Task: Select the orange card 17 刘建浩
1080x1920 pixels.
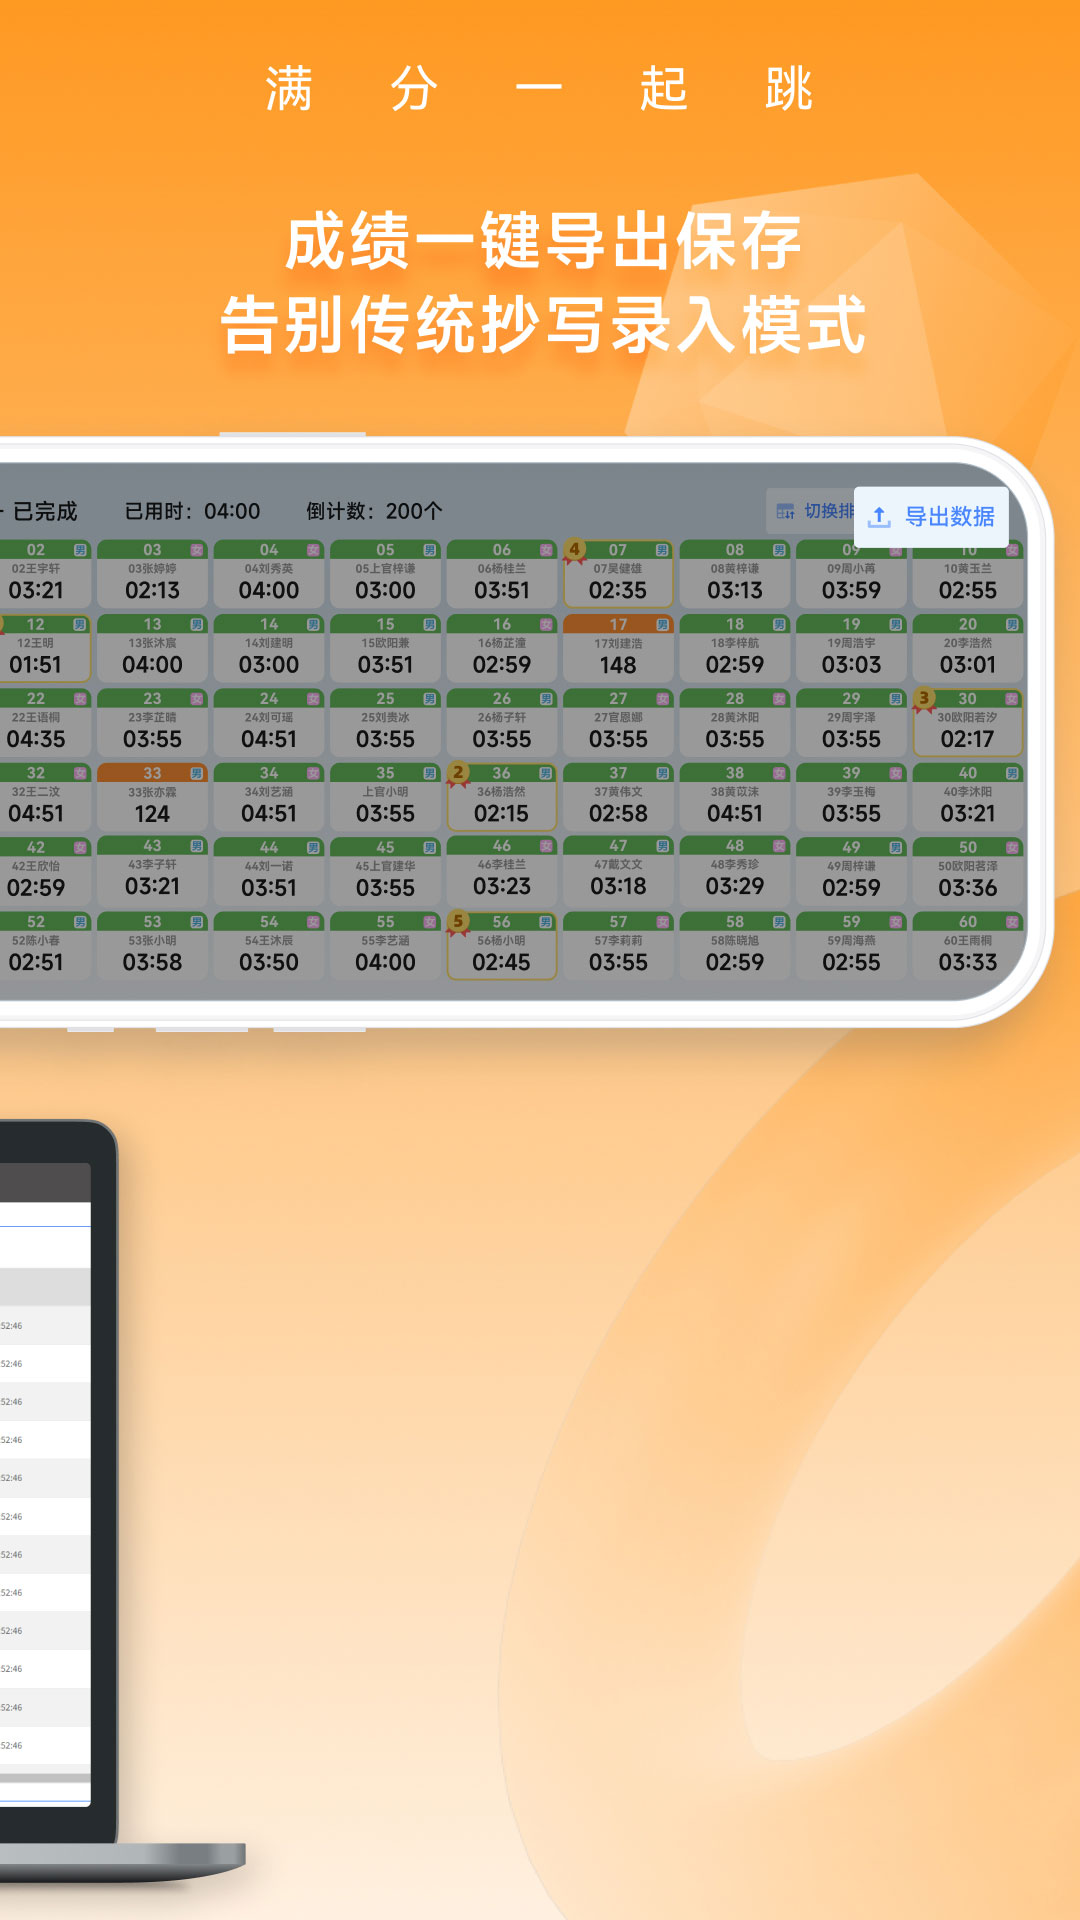Action: pos(618,648)
